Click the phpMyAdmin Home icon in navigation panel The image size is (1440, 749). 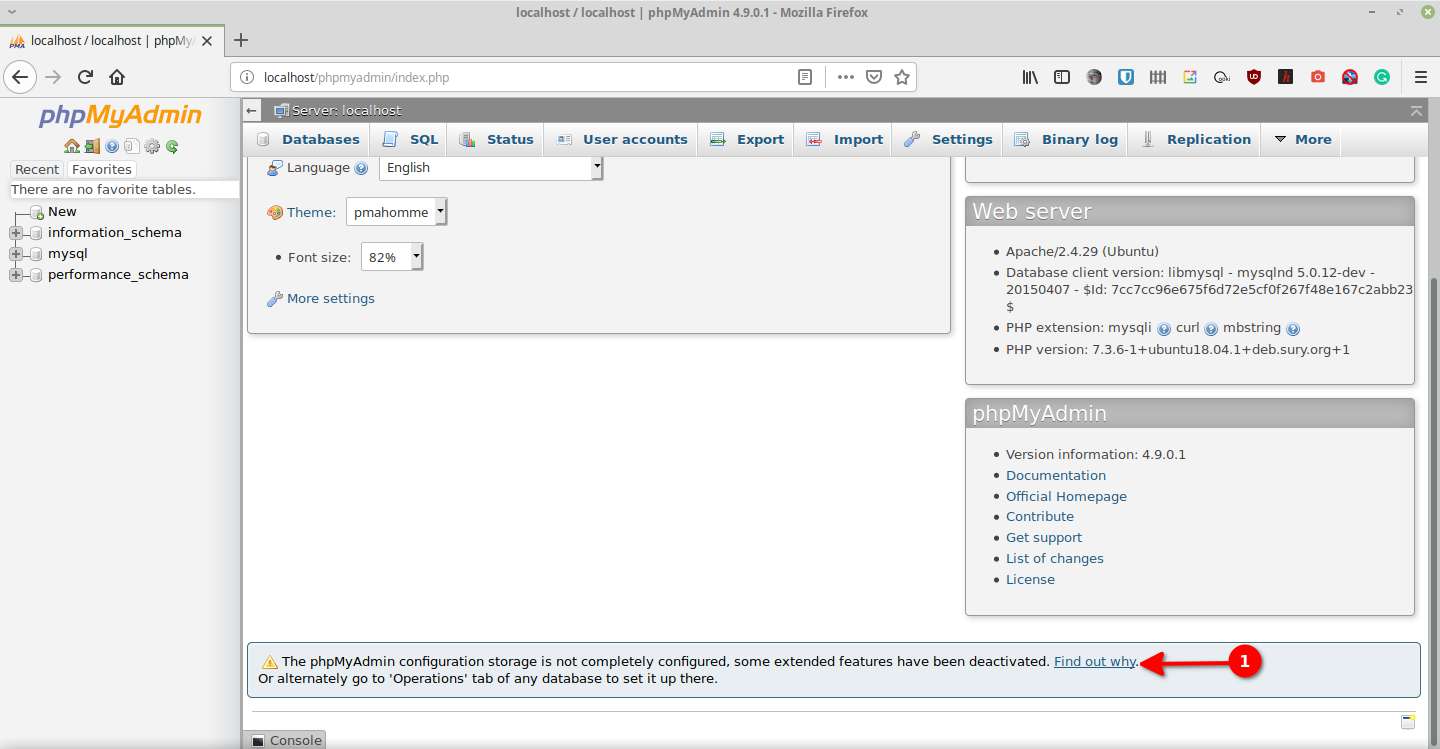[72, 146]
